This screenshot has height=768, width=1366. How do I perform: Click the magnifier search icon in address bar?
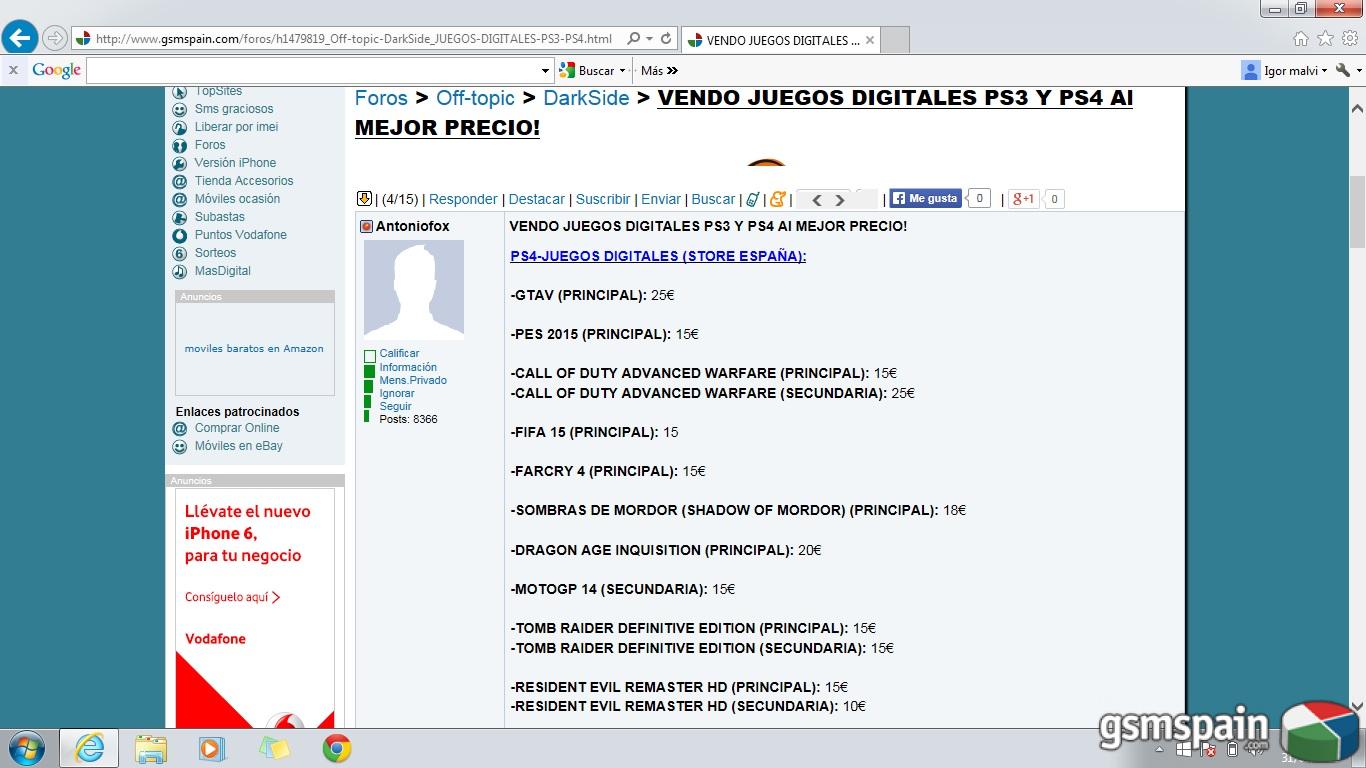[x=634, y=39]
